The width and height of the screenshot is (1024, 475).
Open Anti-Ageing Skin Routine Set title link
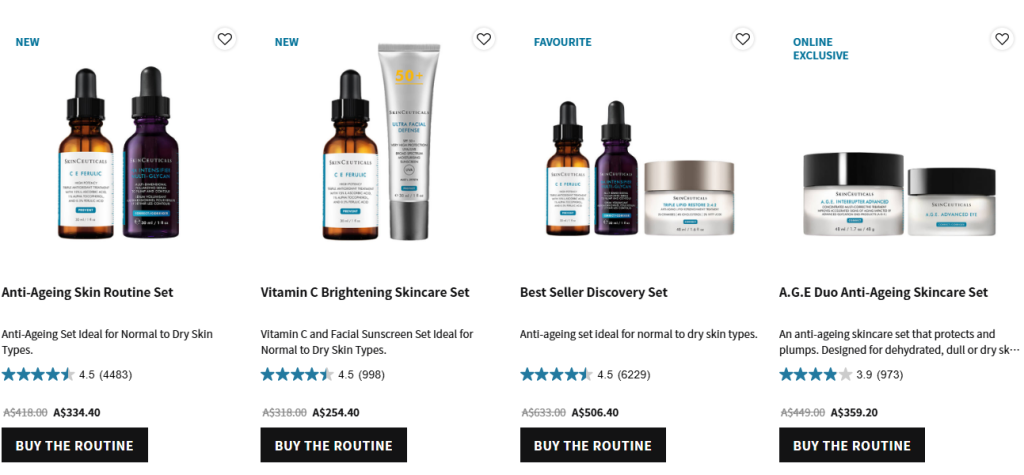coord(88,292)
